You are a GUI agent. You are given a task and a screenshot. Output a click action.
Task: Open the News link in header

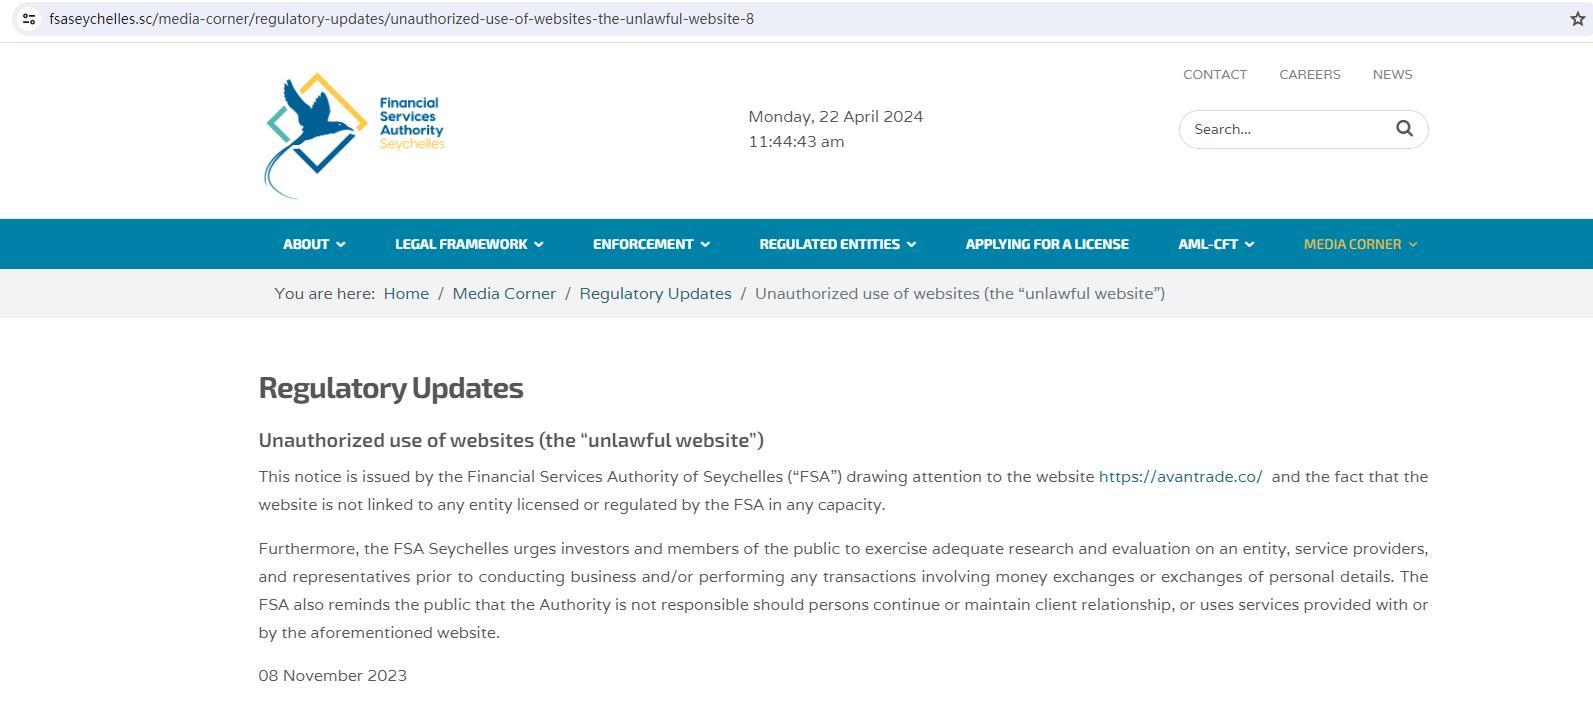click(1392, 75)
